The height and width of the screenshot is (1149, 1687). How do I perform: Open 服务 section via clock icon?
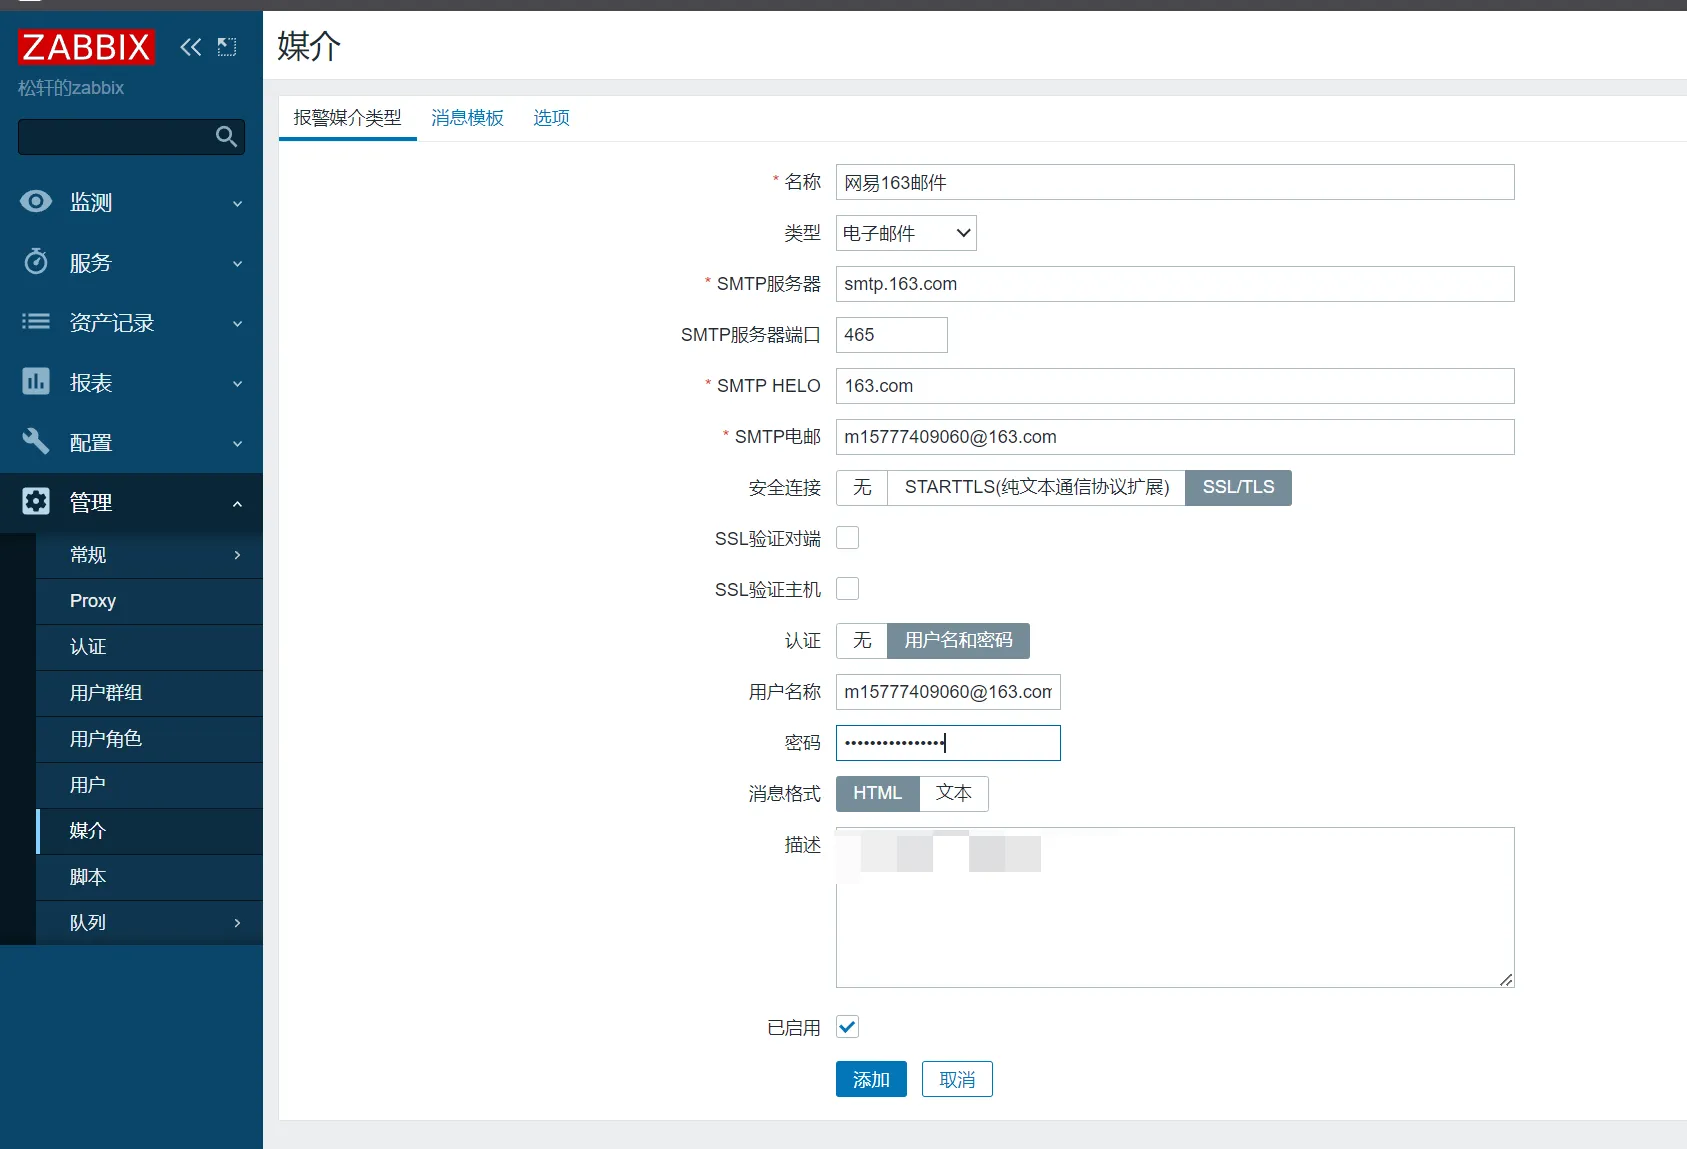(x=36, y=262)
